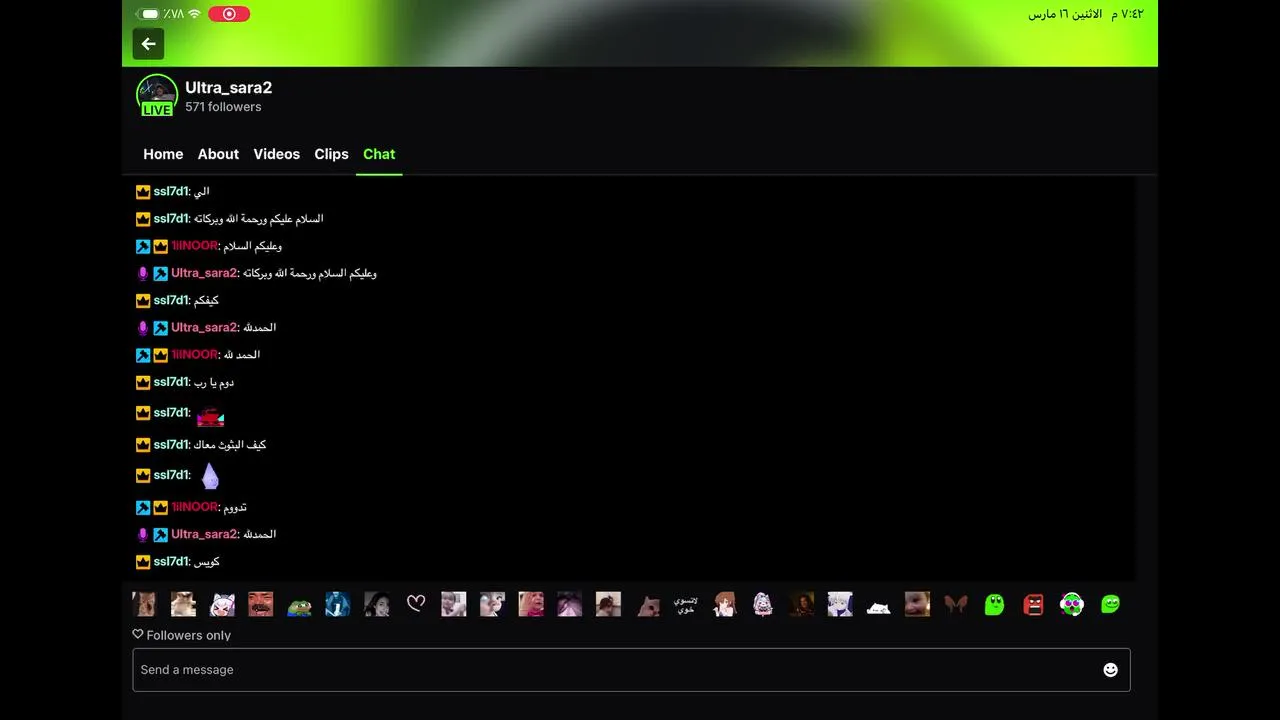1280x720 pixels.
Task: Click username ssl7d1 on the كيف البثوث معاك message
Action: (x=171, y=445)
